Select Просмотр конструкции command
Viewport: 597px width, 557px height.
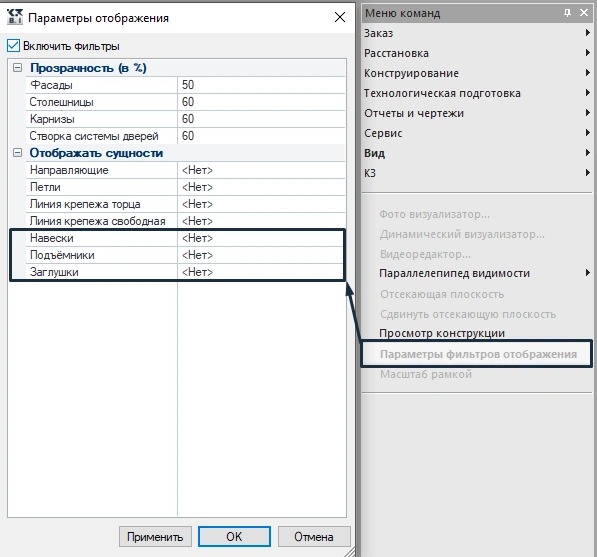point(442,333)
